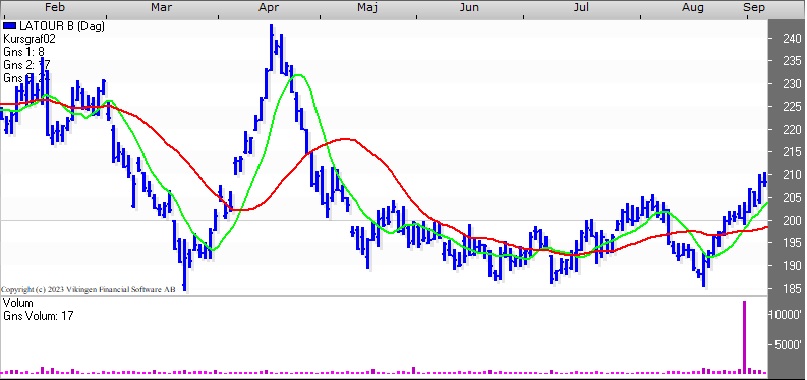The image size is (807, 380).
Task: Click the blue LATOUR B legend icon
Action: (x=9, y=26)
